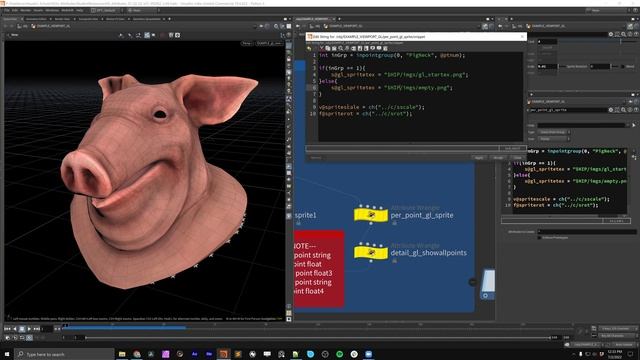This screenshot has width=640, height=360.
Task: Open the Help menu
Action: point(80,10)
